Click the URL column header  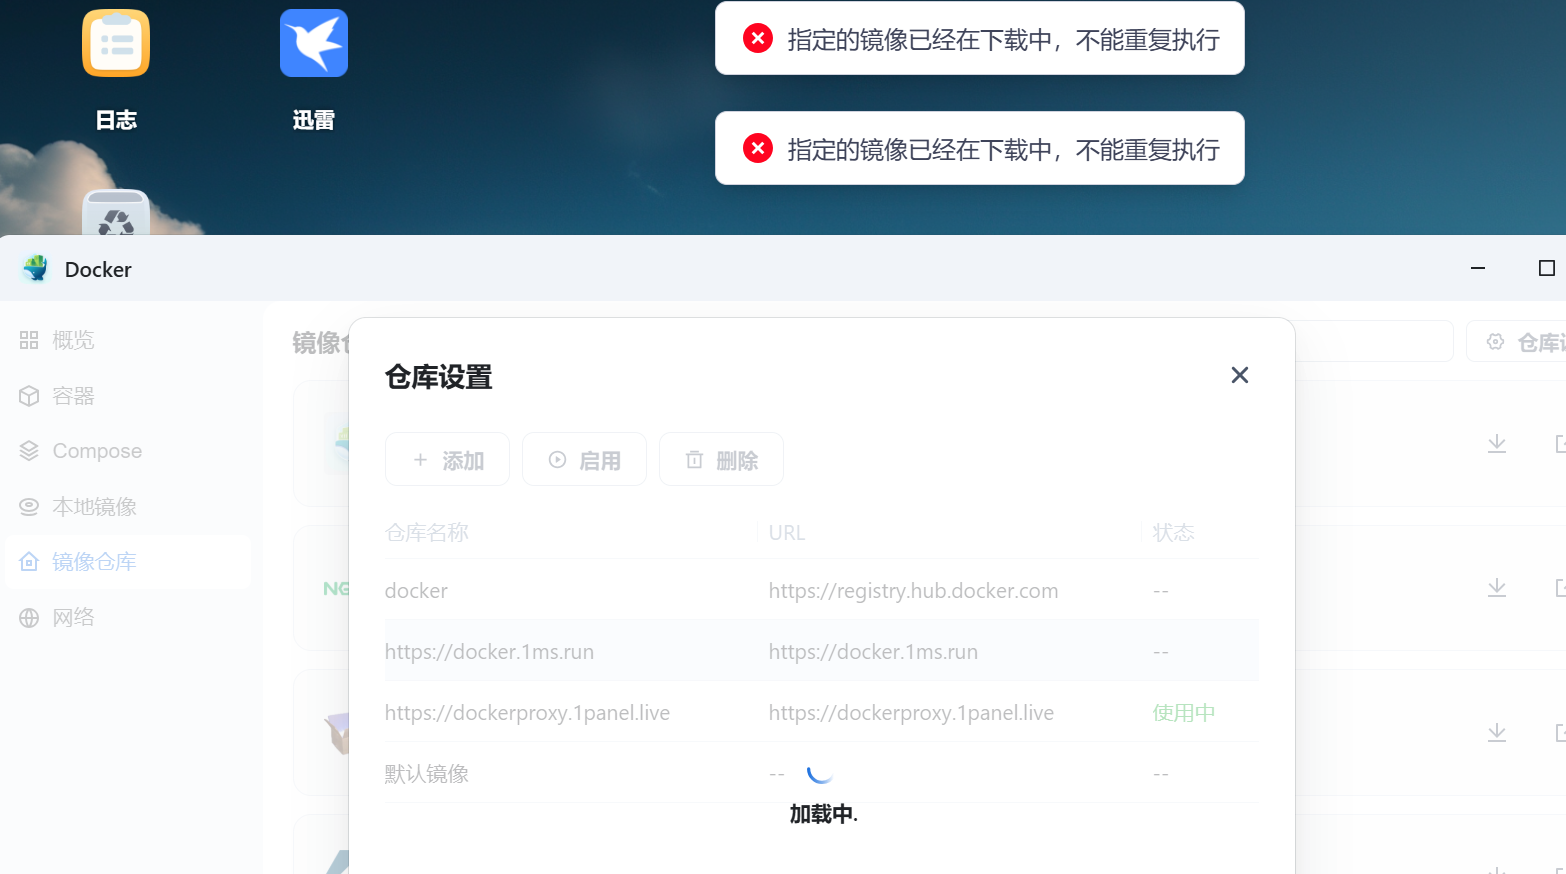787,533
